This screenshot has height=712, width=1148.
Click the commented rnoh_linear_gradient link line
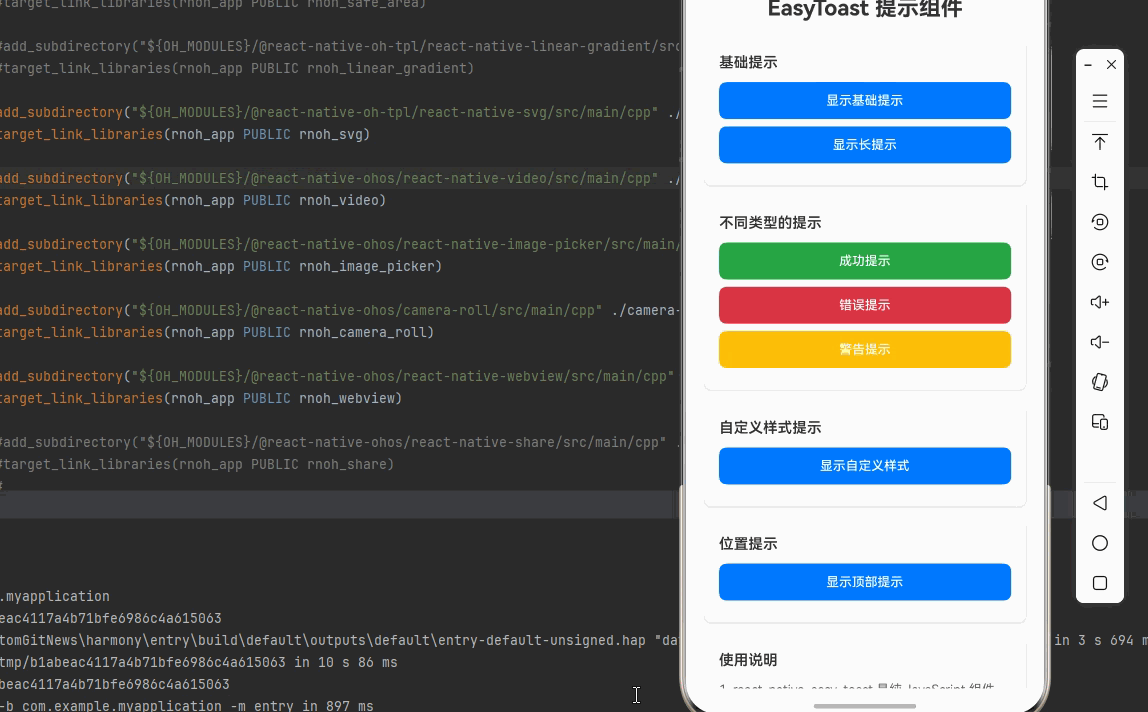click(237, 68)
